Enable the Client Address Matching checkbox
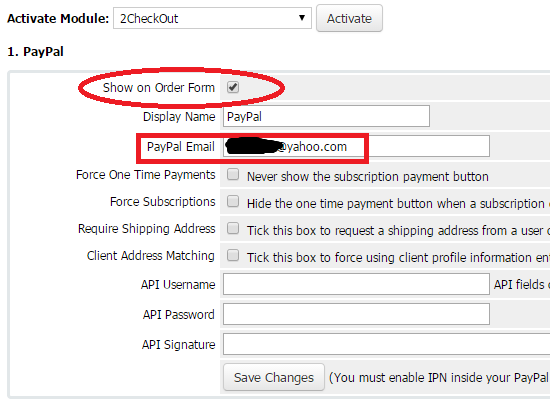This screenshot has height=417, width=550. (233, 255)
